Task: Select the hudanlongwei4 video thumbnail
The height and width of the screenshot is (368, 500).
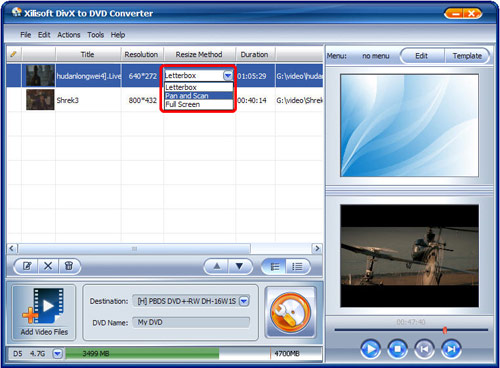Action: (40, 76)
